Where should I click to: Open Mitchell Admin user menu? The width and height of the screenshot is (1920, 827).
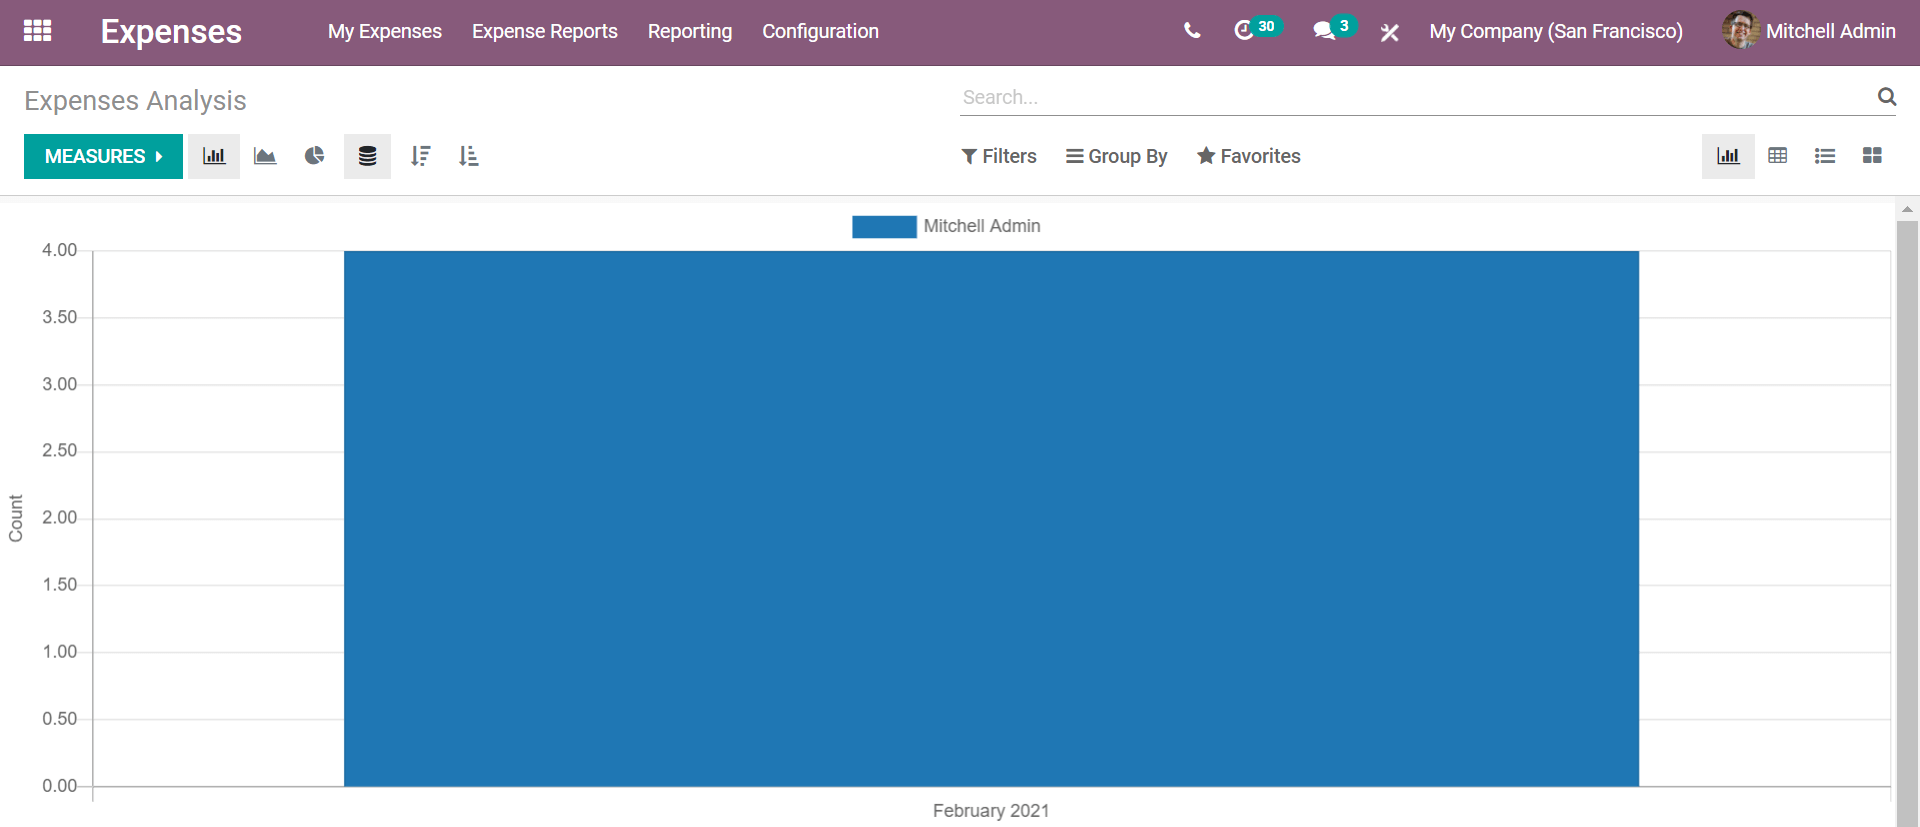(1809, 32)
